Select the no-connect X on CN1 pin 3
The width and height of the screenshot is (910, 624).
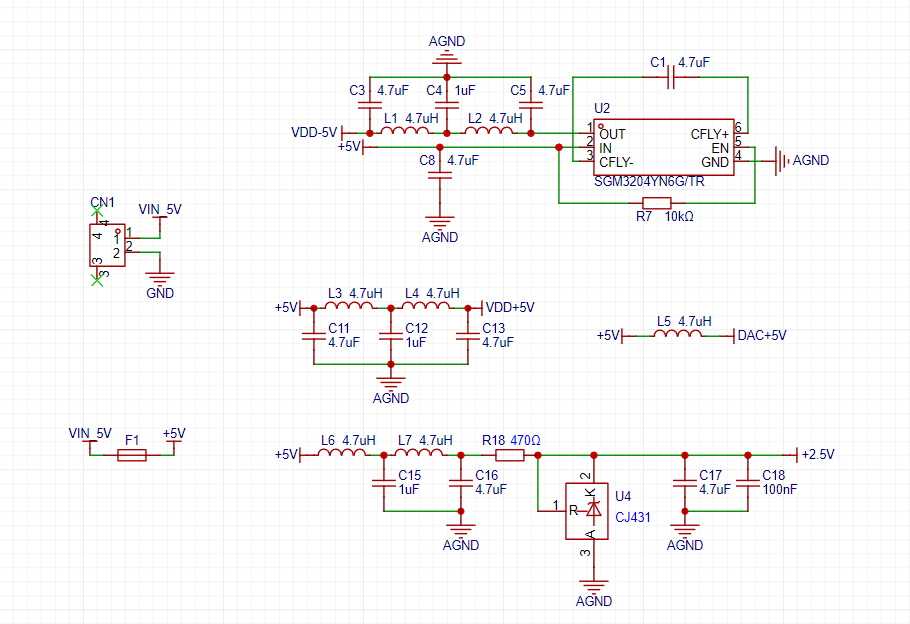point(97,280)
